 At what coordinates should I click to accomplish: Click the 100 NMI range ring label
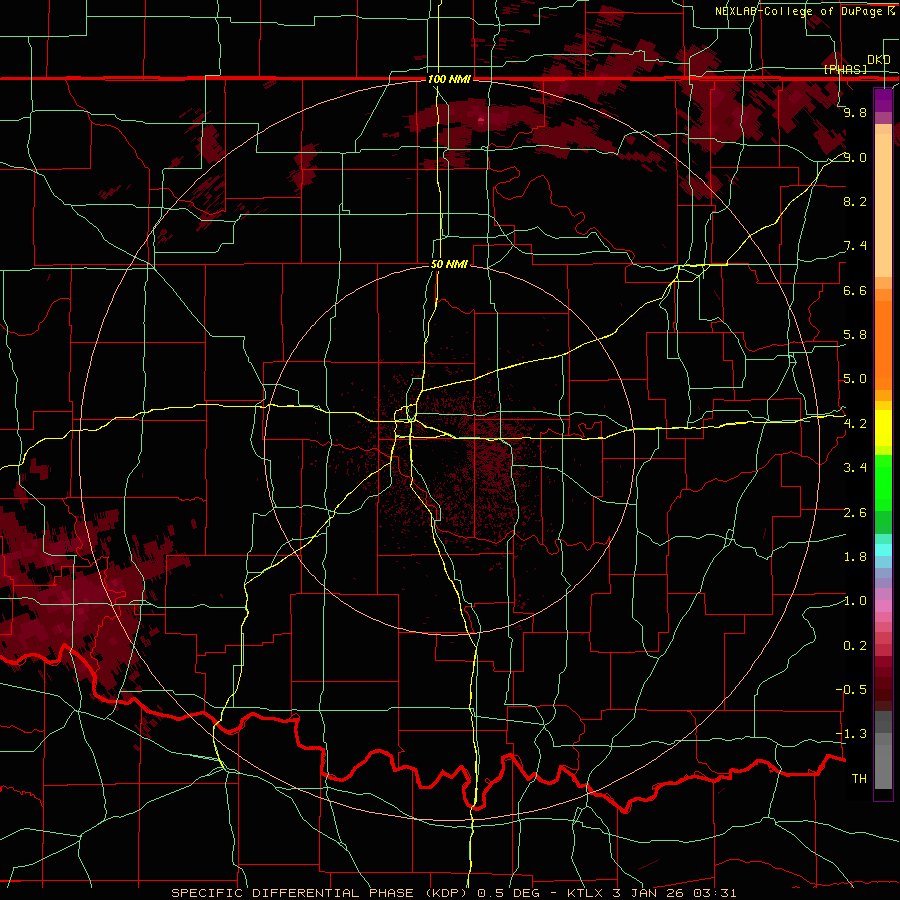pyautogui.click(x=449, y=79)
